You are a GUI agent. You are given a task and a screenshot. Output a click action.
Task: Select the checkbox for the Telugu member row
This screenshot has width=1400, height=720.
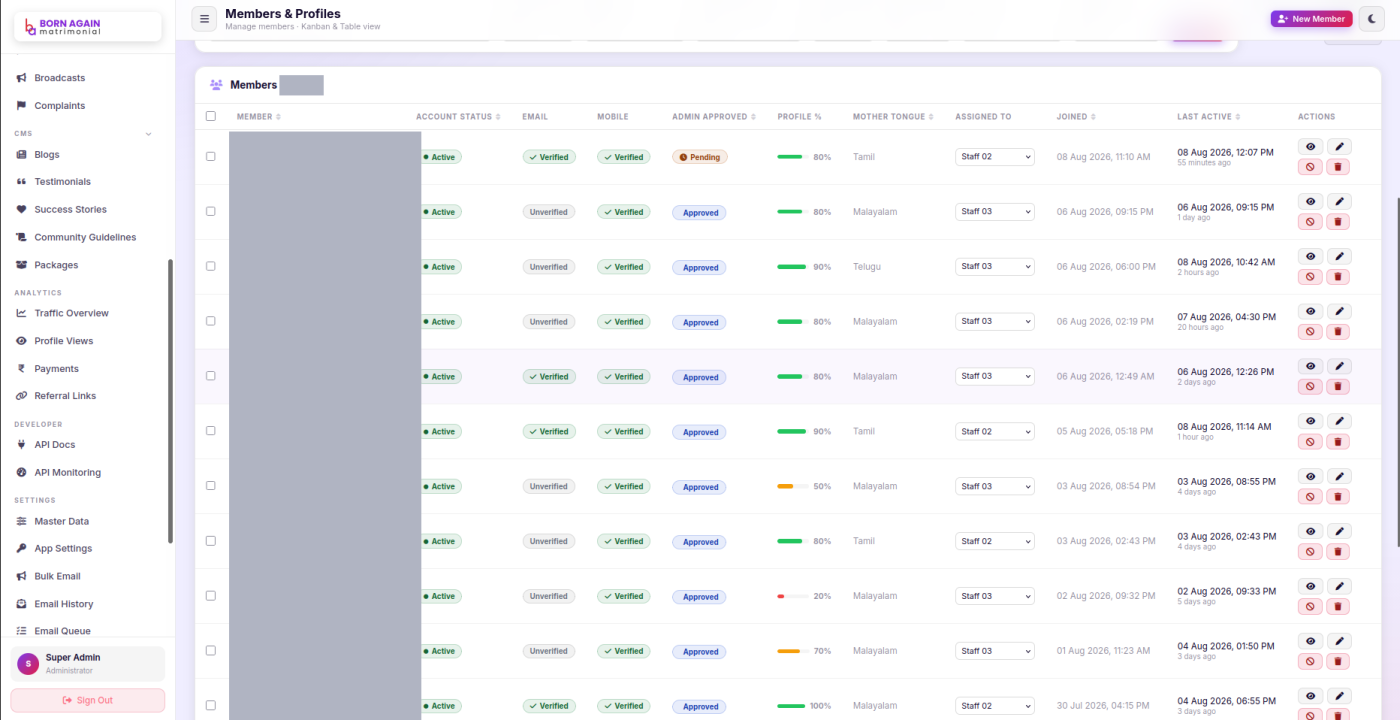[x=211, y=266]
